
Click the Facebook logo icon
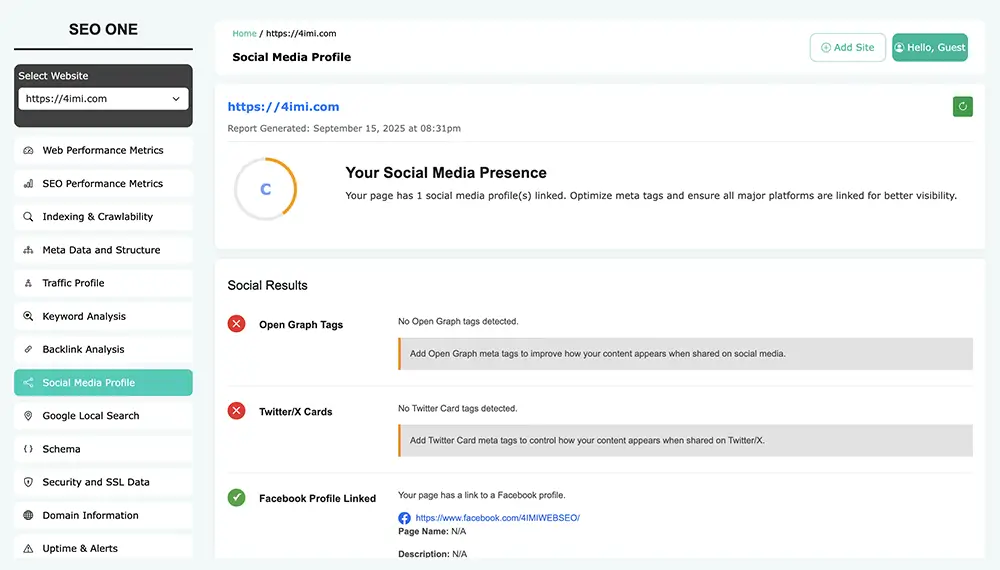[404, 518]
